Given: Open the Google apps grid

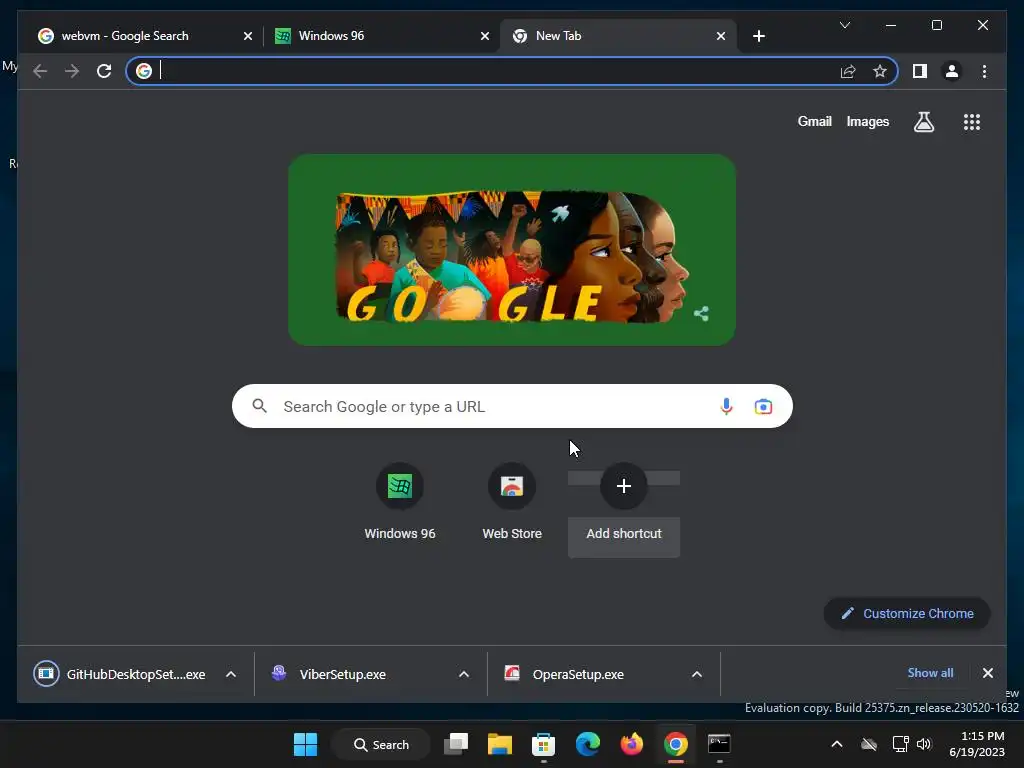Looking at the screenshot, I should tap(972, 122).
